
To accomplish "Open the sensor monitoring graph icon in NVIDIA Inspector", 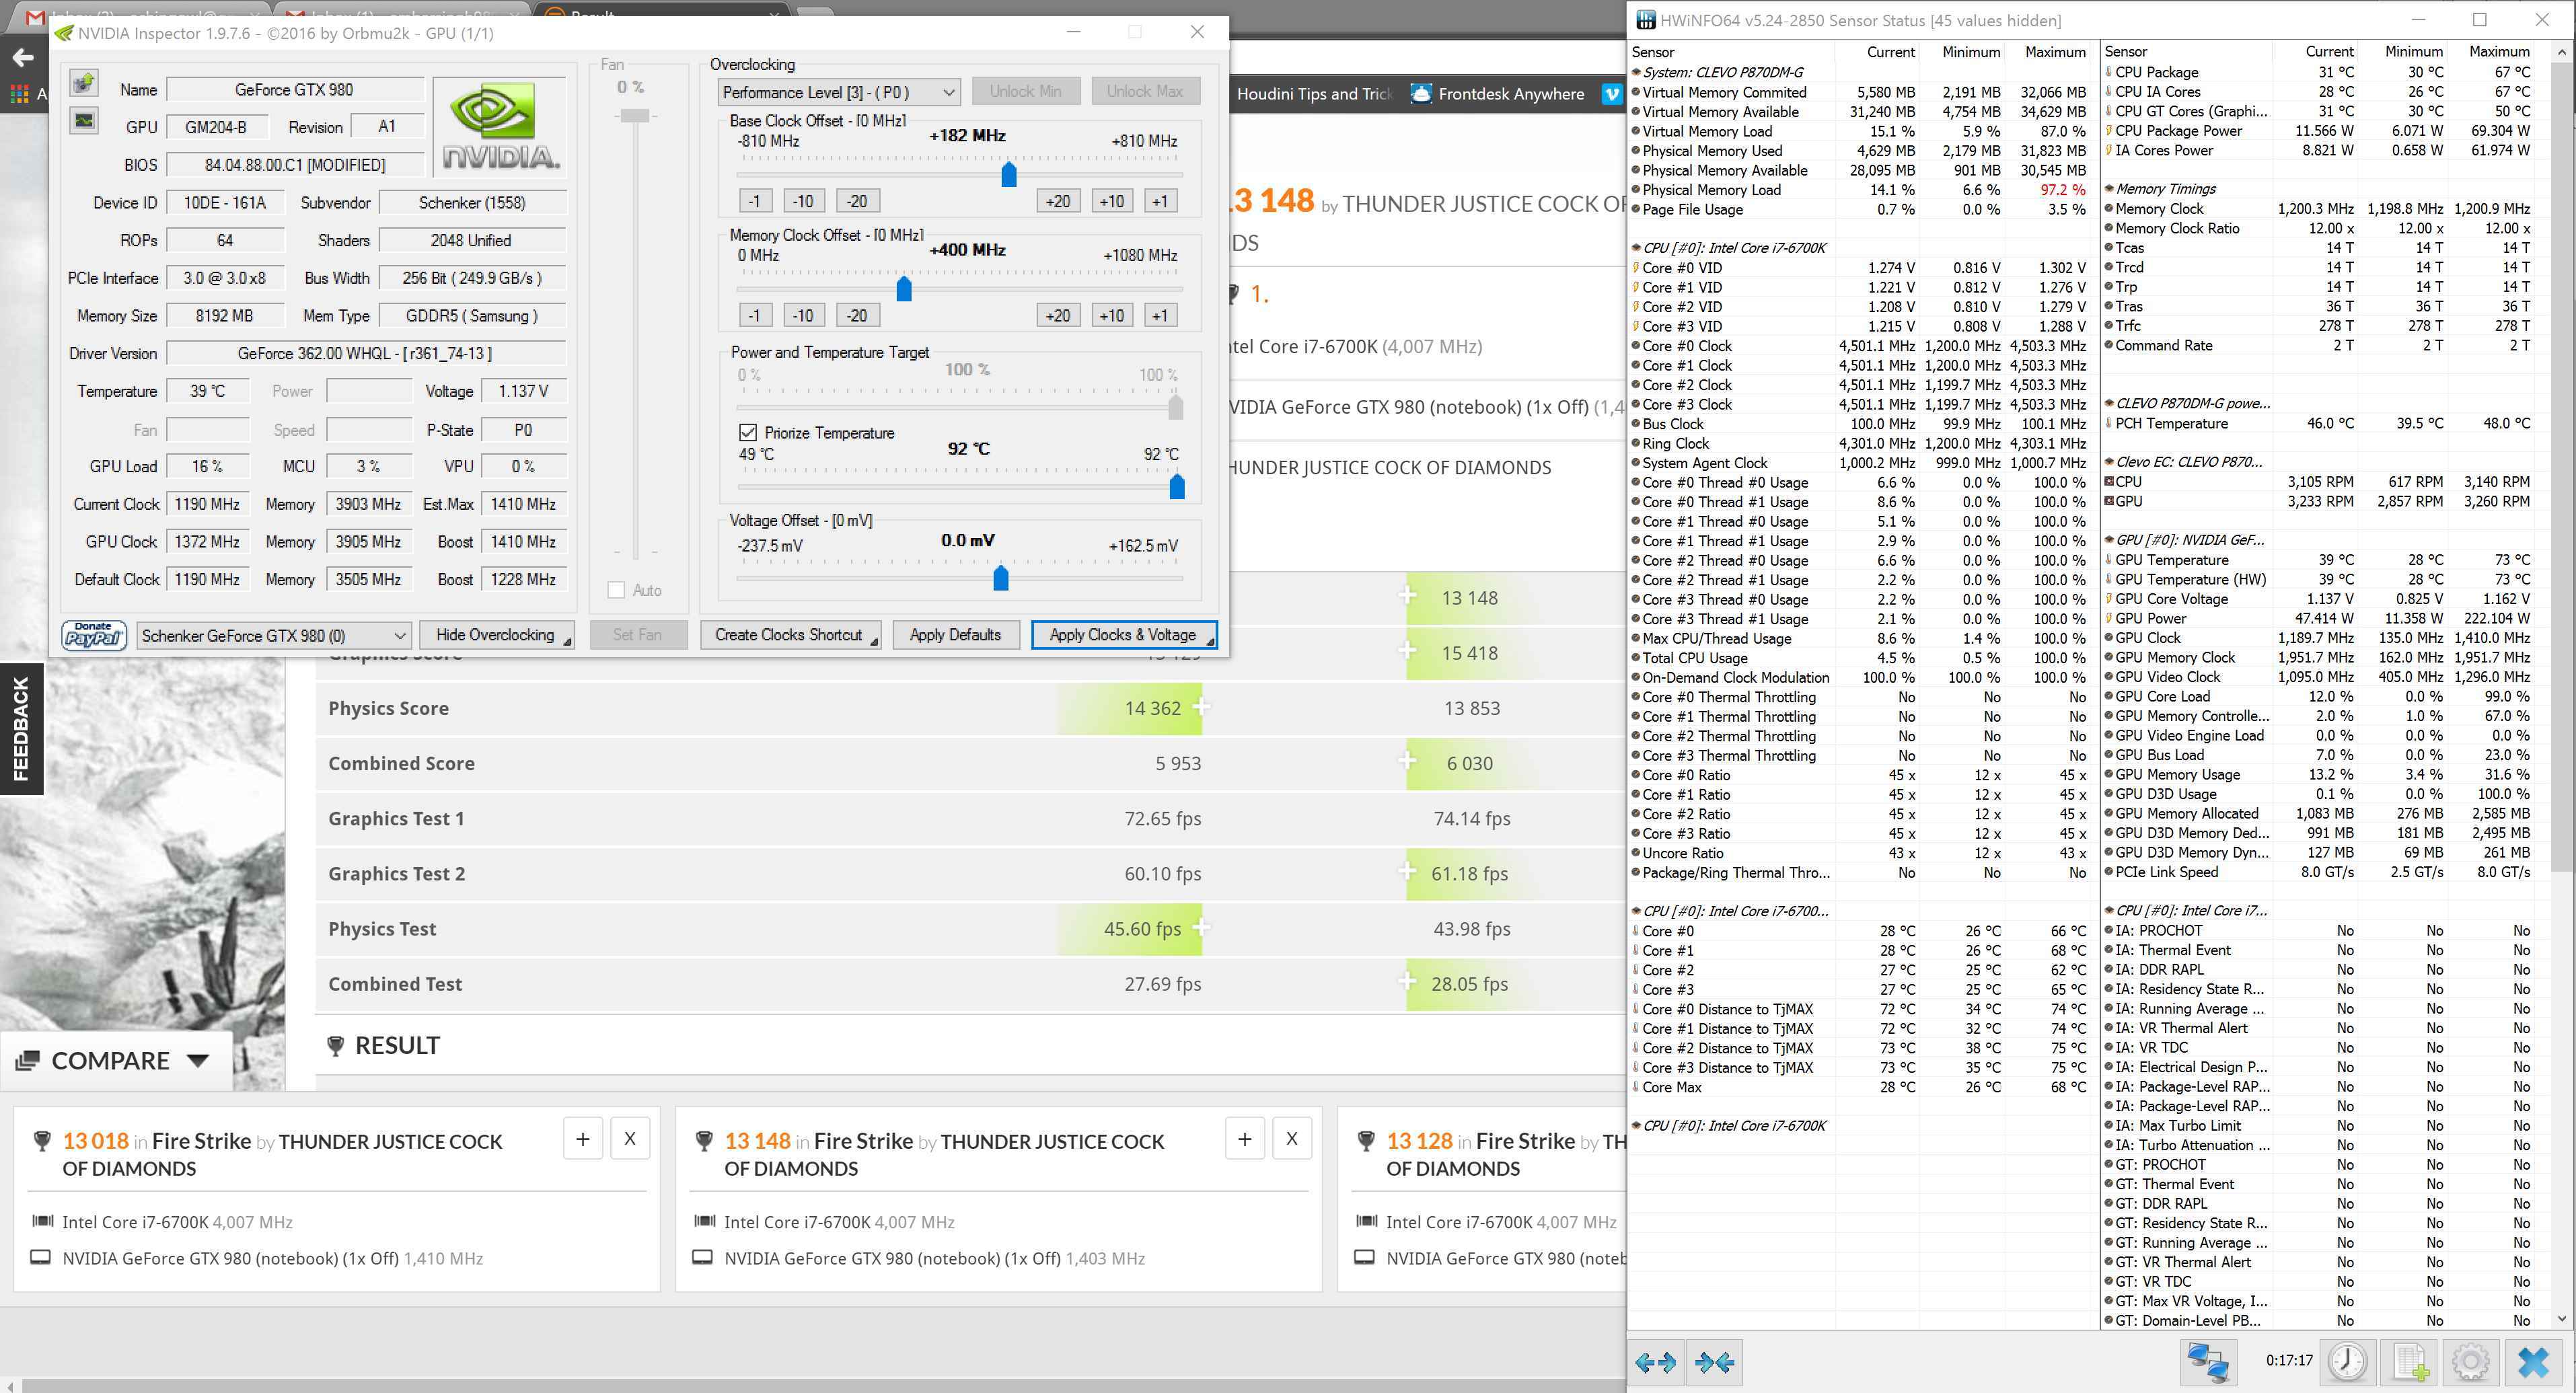I will (84, 120).
